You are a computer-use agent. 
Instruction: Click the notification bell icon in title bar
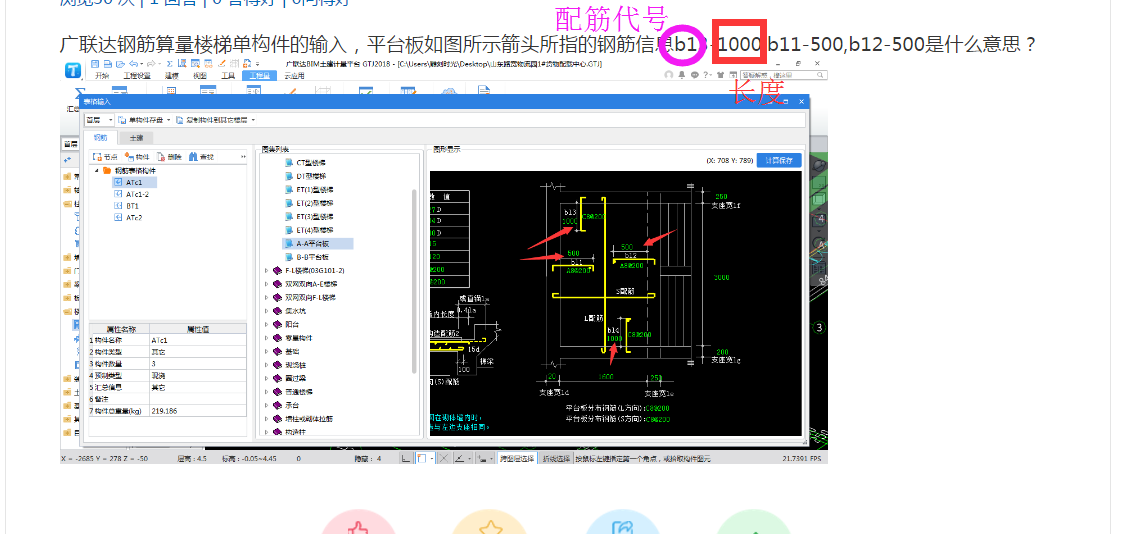[x=682, y=75]
